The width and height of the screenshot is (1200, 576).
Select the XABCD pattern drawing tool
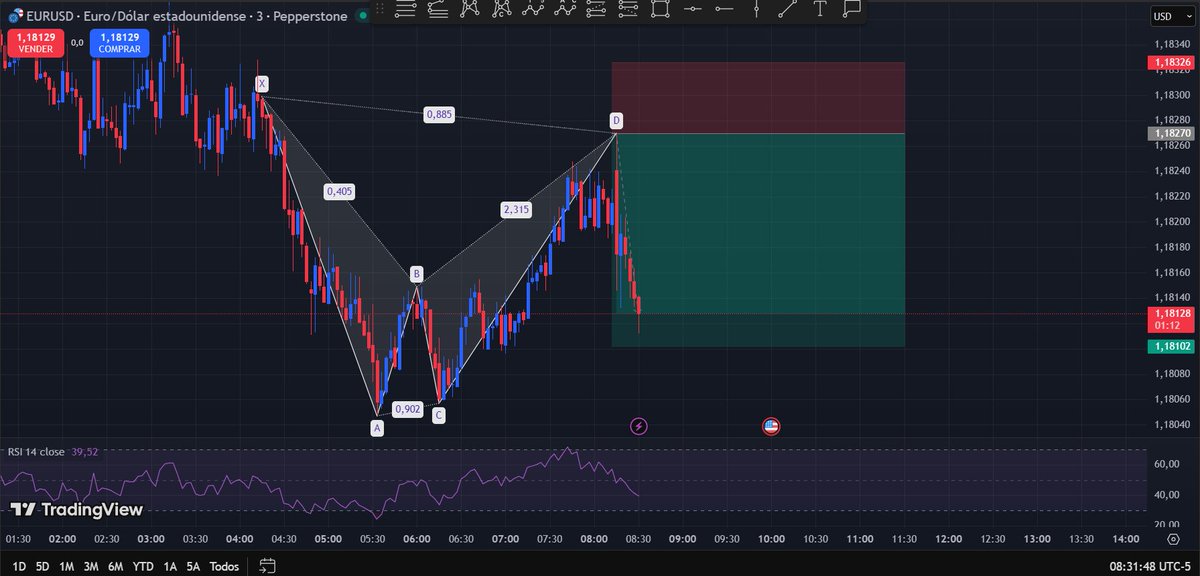click(x=469, y=8)
